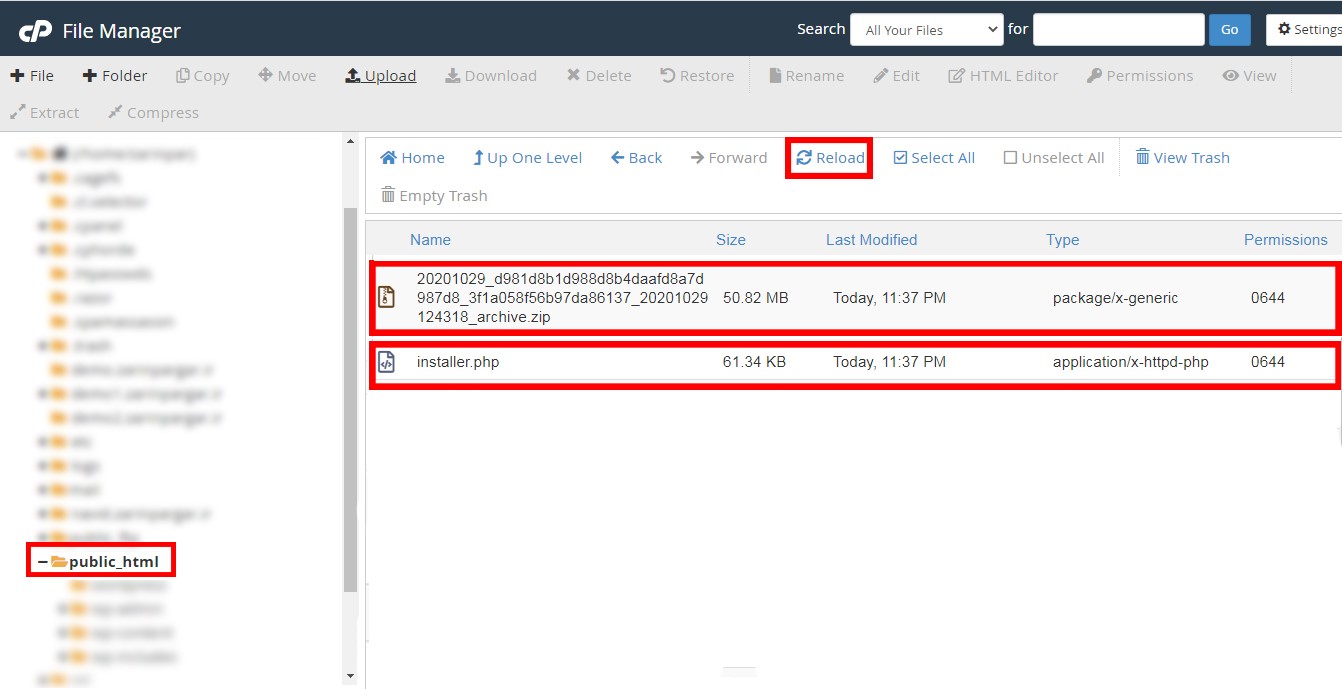Viewport: 1342px width, 689px height.
Task: Open View Trash
Action: tap(1182, 158)
